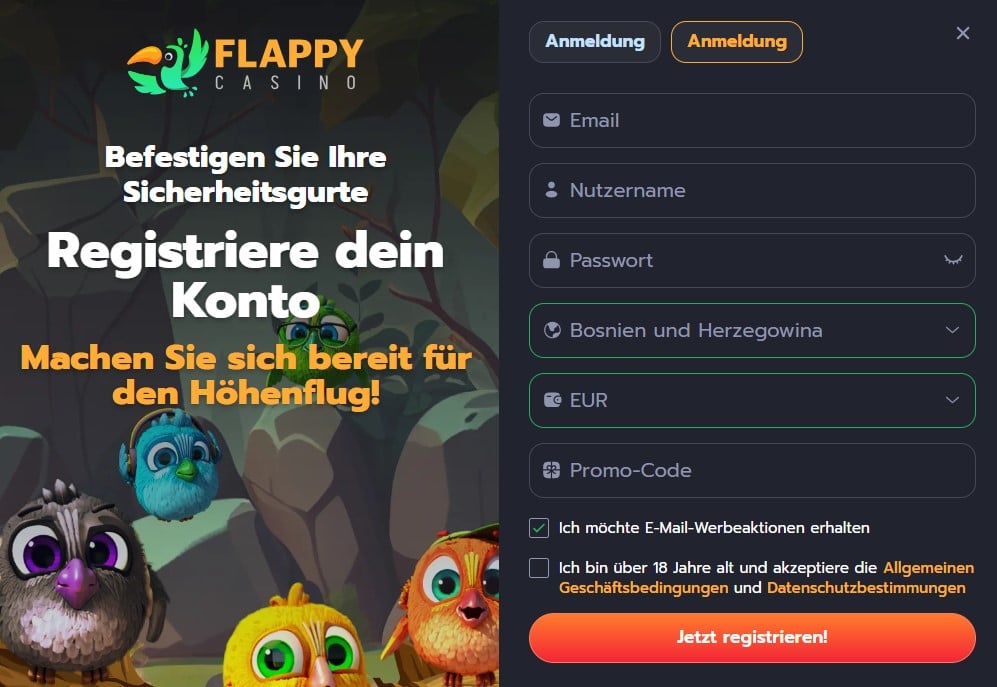
Task: Check the over 18 years agreement box
Action: click(539, 567)
